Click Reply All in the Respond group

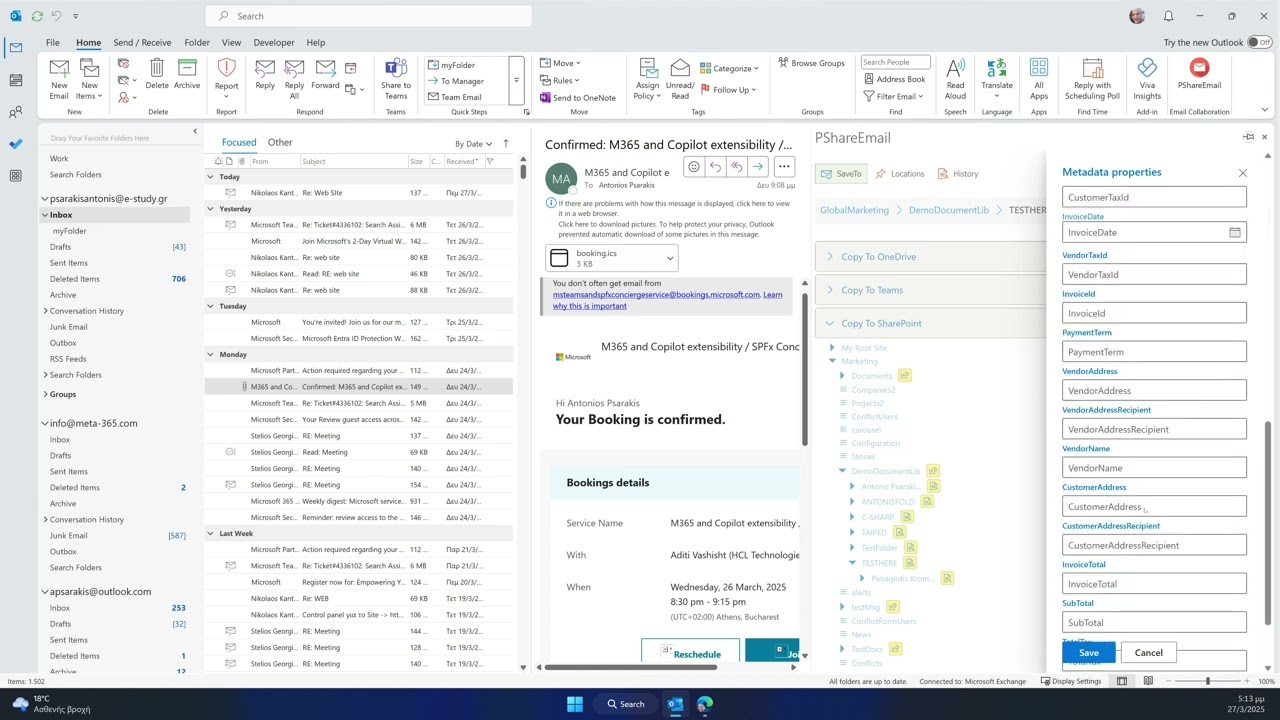pyautogui.click(x=294, y=78)
